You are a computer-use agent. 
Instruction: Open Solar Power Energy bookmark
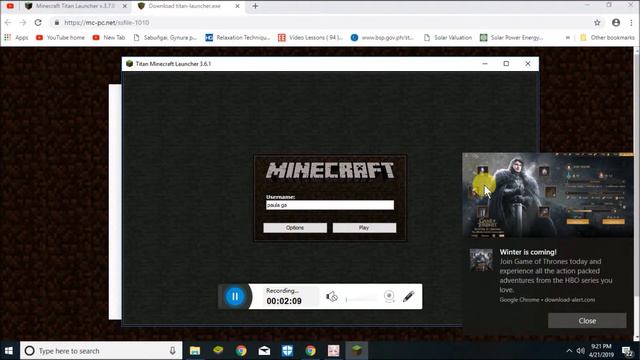point(512,38)
